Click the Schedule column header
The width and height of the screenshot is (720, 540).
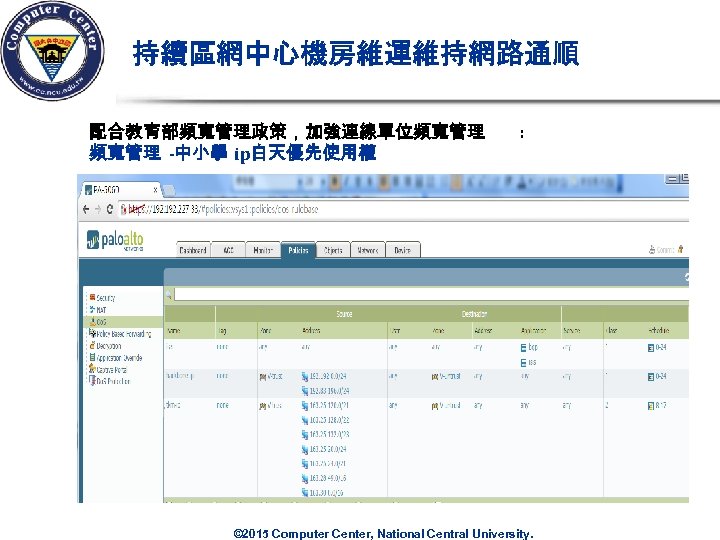pos(658,331)
